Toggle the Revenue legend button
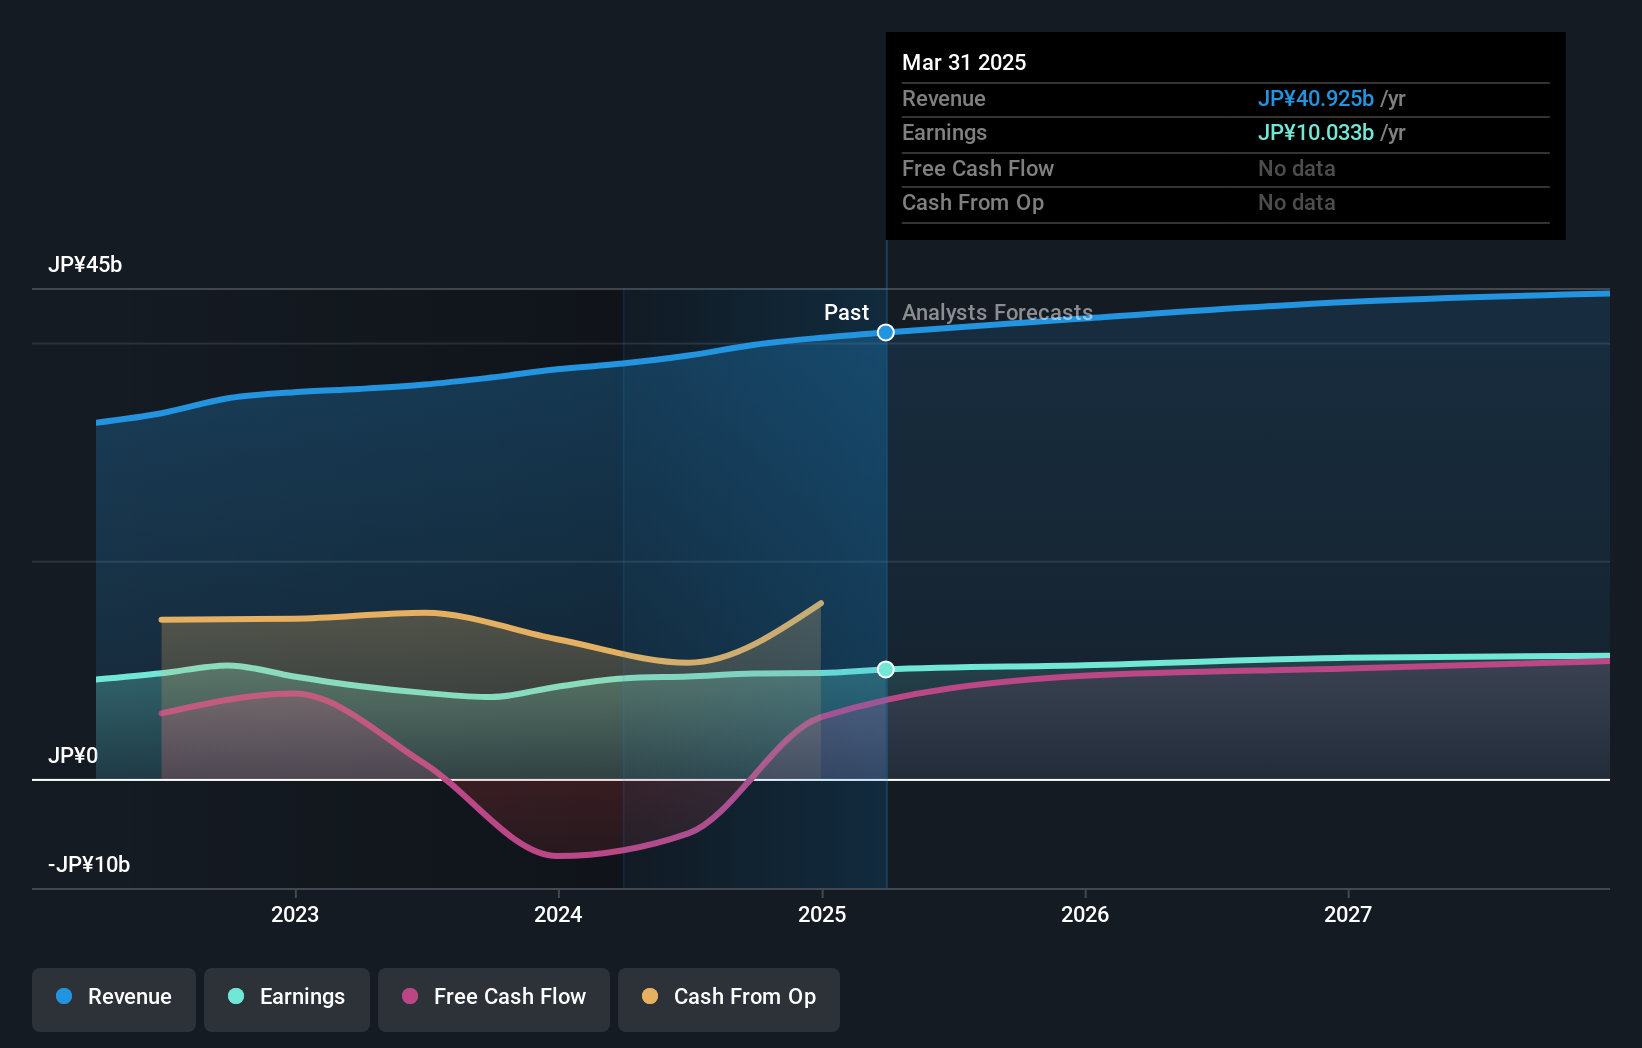The height and width of the screenshot is (1048, 1642). coord(114,999)
